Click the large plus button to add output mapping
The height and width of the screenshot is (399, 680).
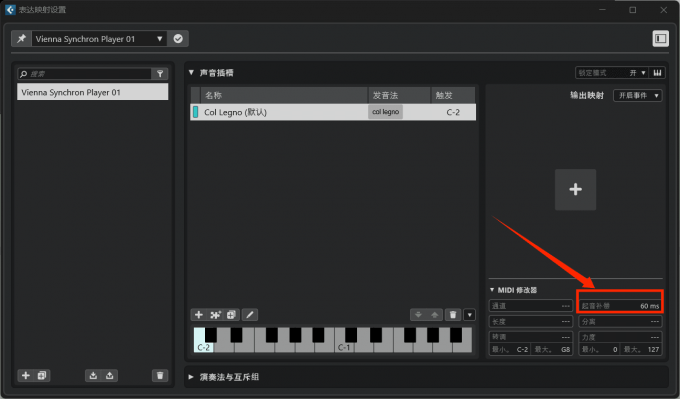(575, 190)
